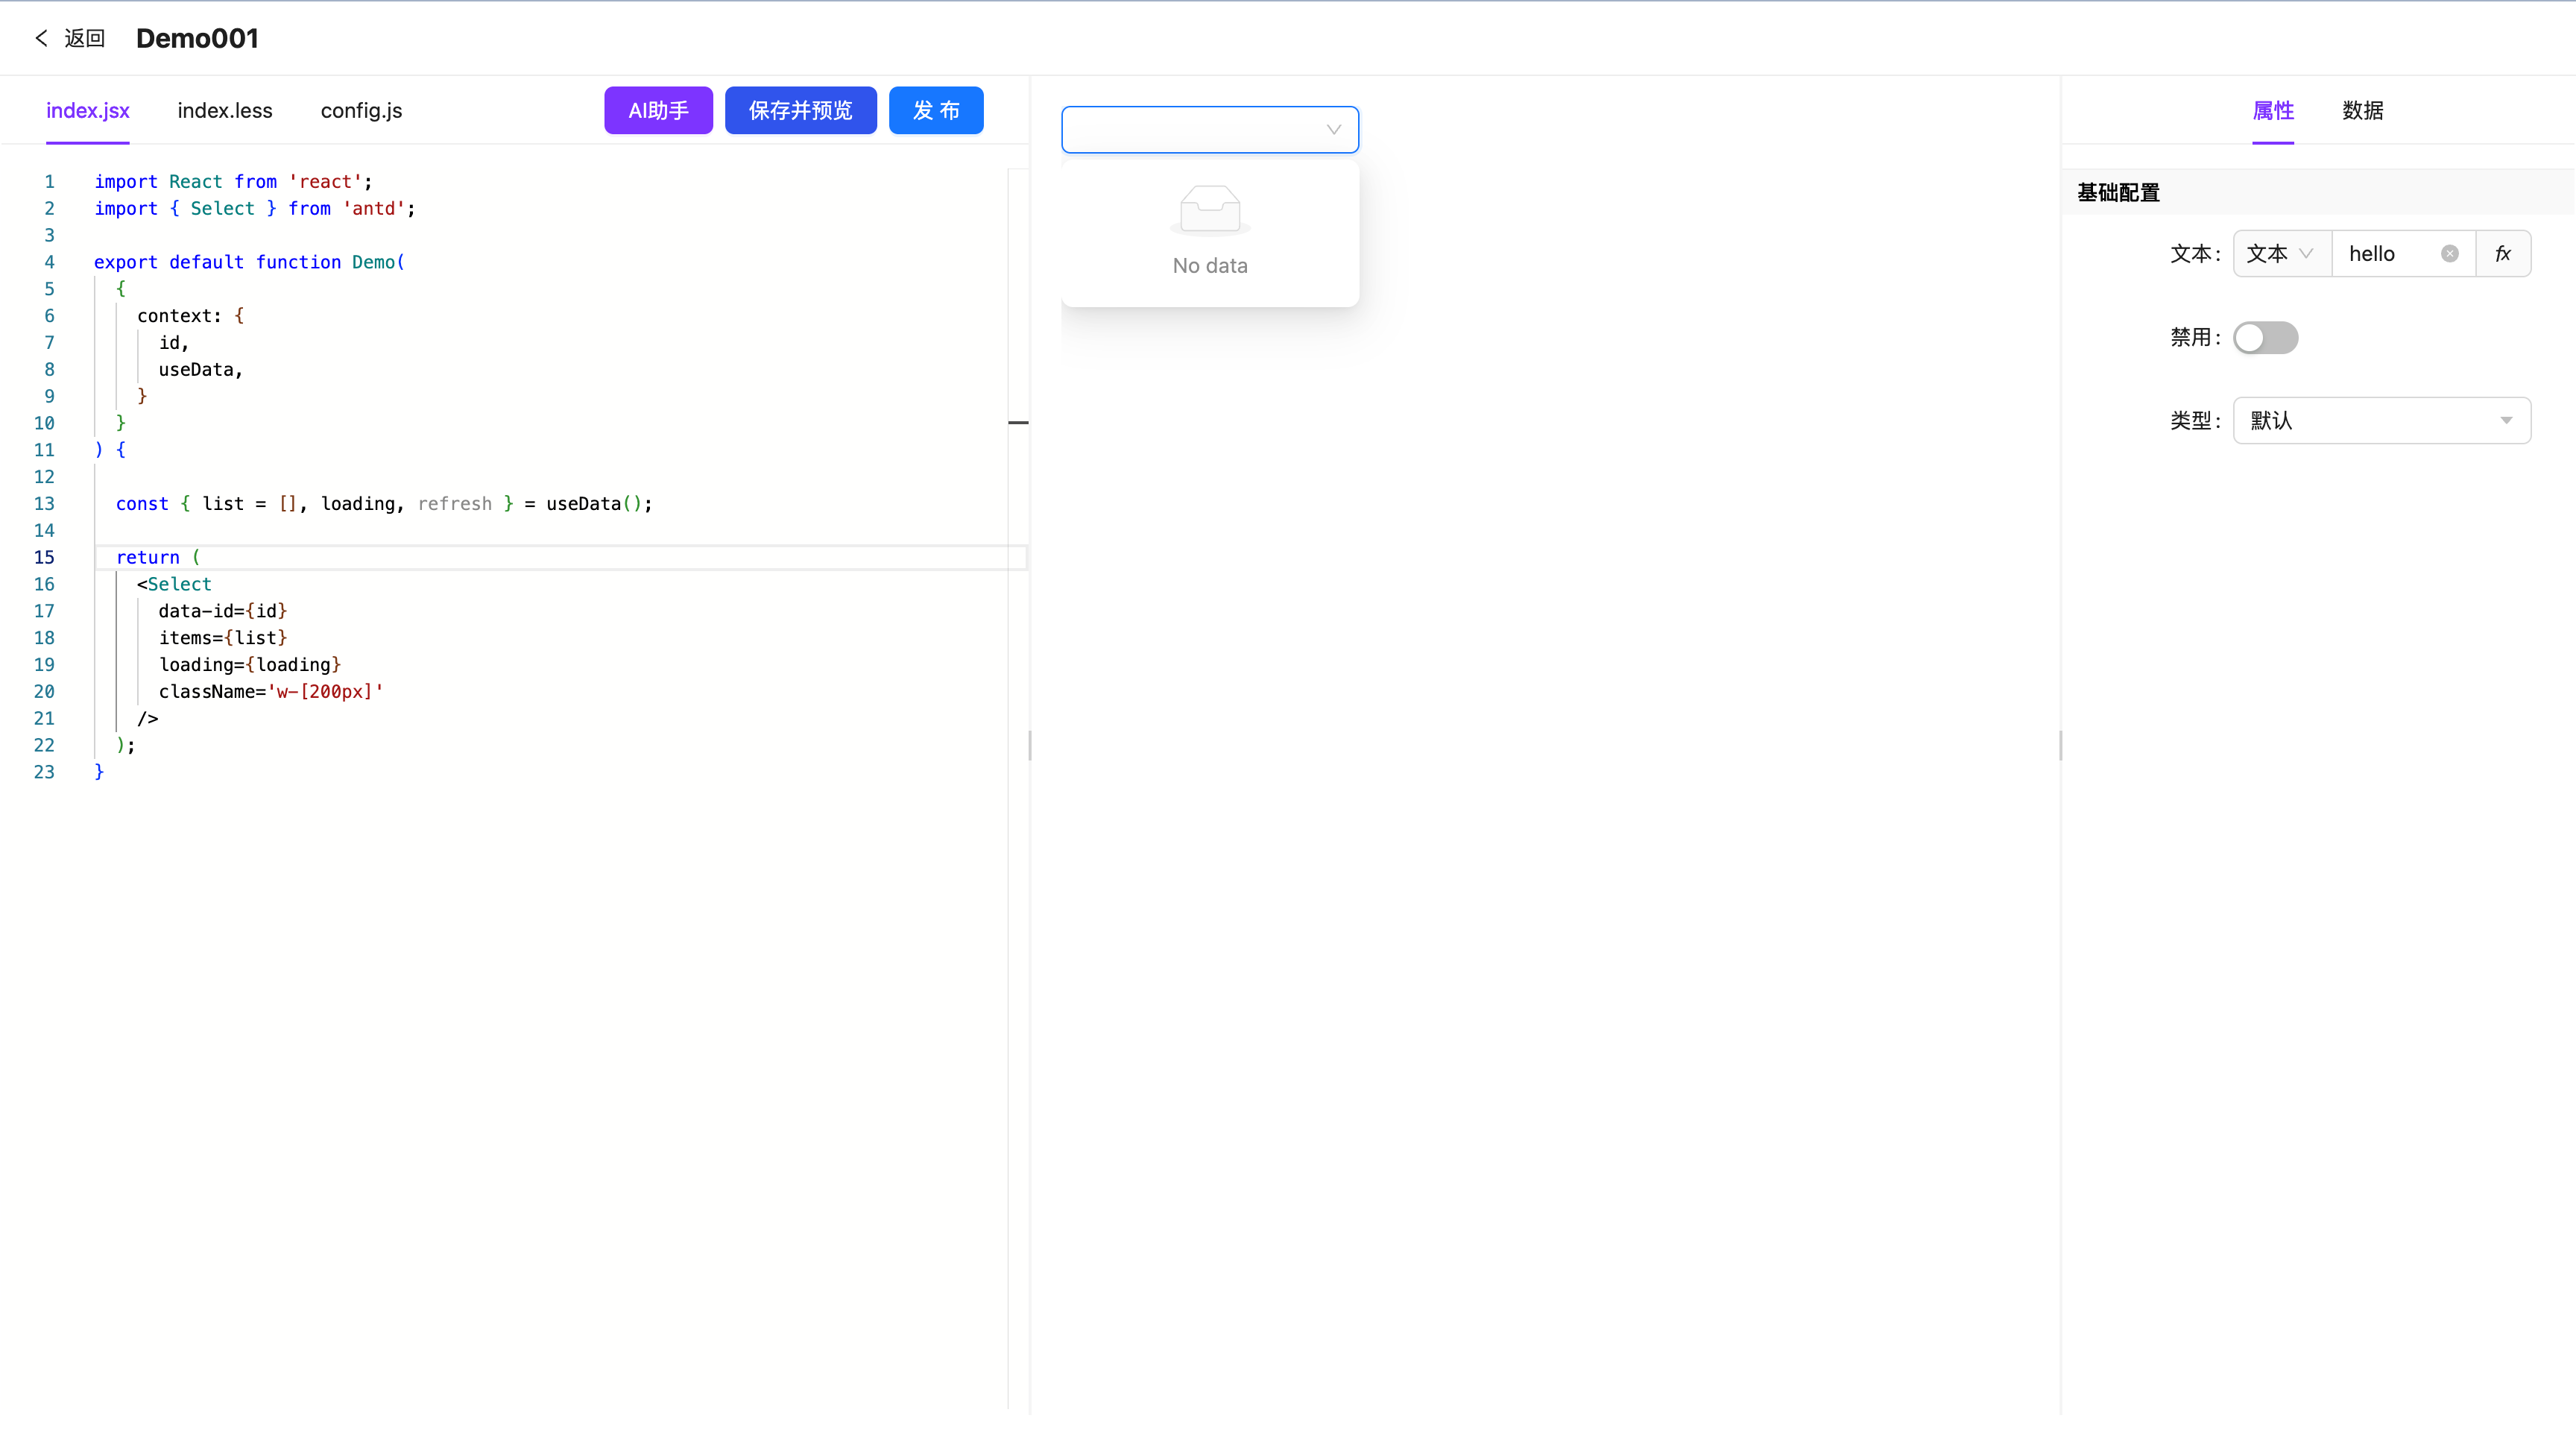Open the 类型 dropdown showing 默认

[x=2381, y=421]
